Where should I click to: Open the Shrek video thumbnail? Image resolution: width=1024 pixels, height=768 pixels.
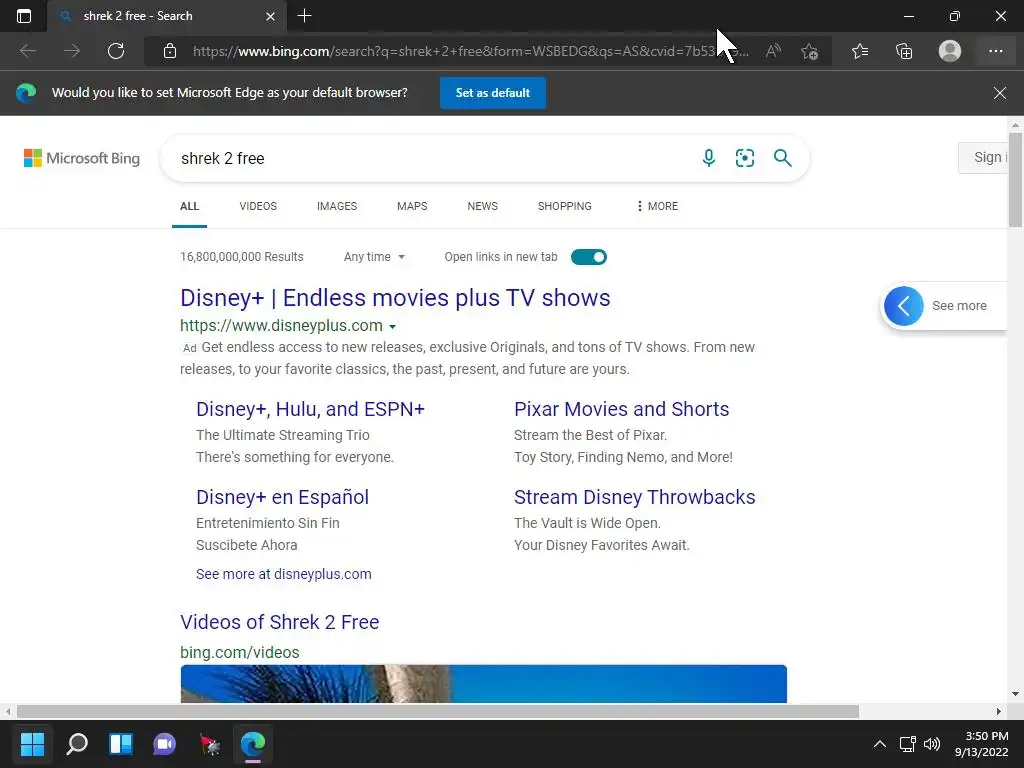483,684
